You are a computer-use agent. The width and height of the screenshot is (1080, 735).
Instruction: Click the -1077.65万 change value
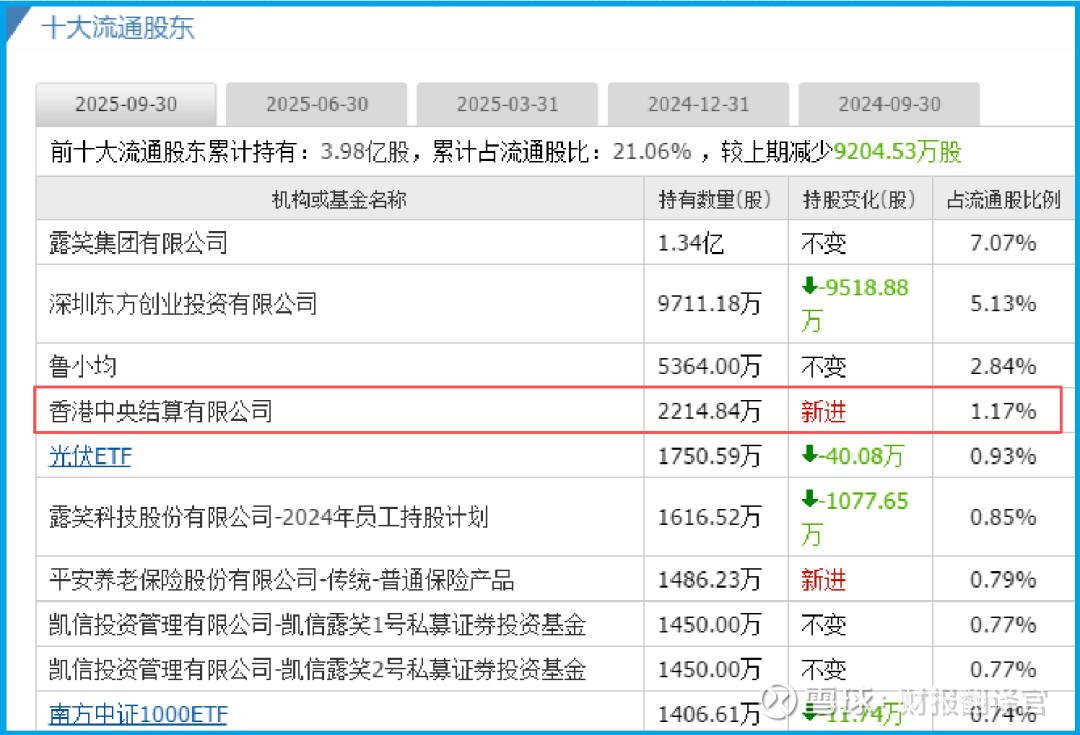click(x=855, y=517)
